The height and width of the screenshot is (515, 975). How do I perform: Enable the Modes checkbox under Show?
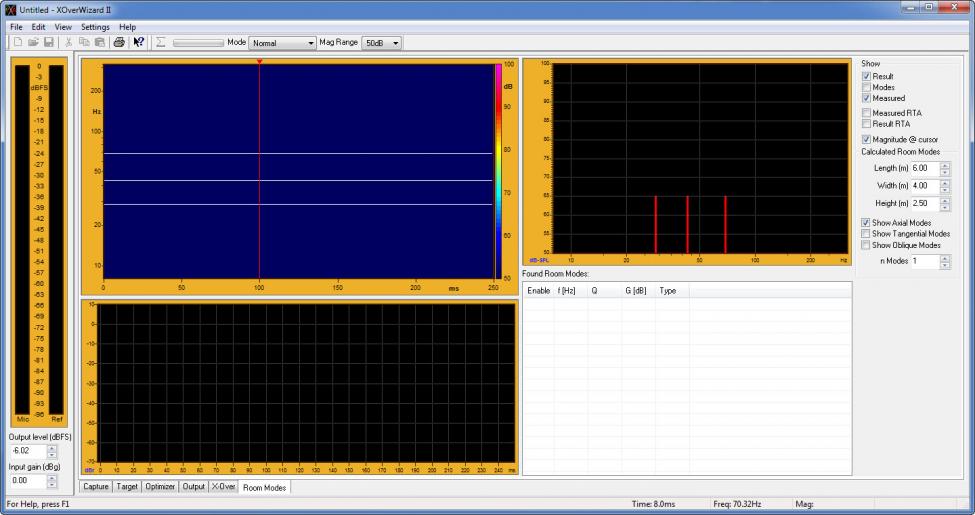tap(866, 87)
